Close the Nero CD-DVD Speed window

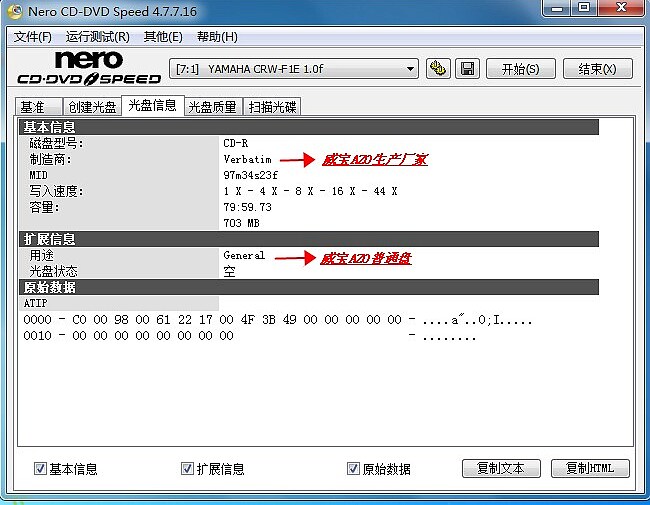pyautogui.click(x=621, y=8)
